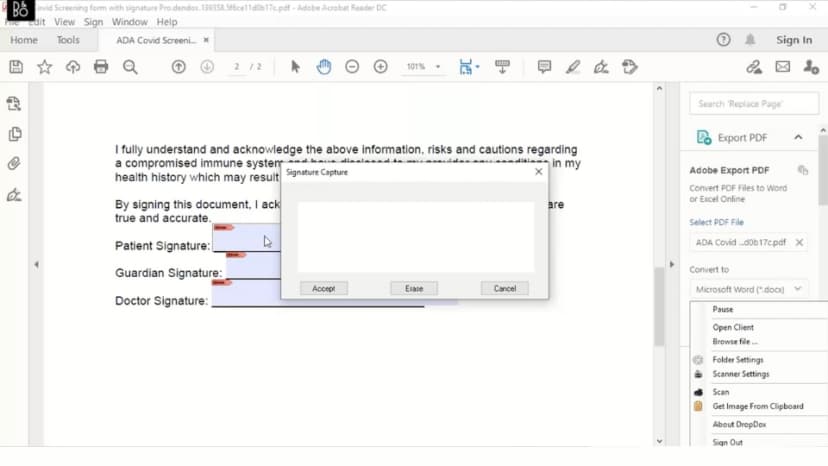Go to previous page arrow
Viewport: 828px width, 466px height.
point(178,67)
